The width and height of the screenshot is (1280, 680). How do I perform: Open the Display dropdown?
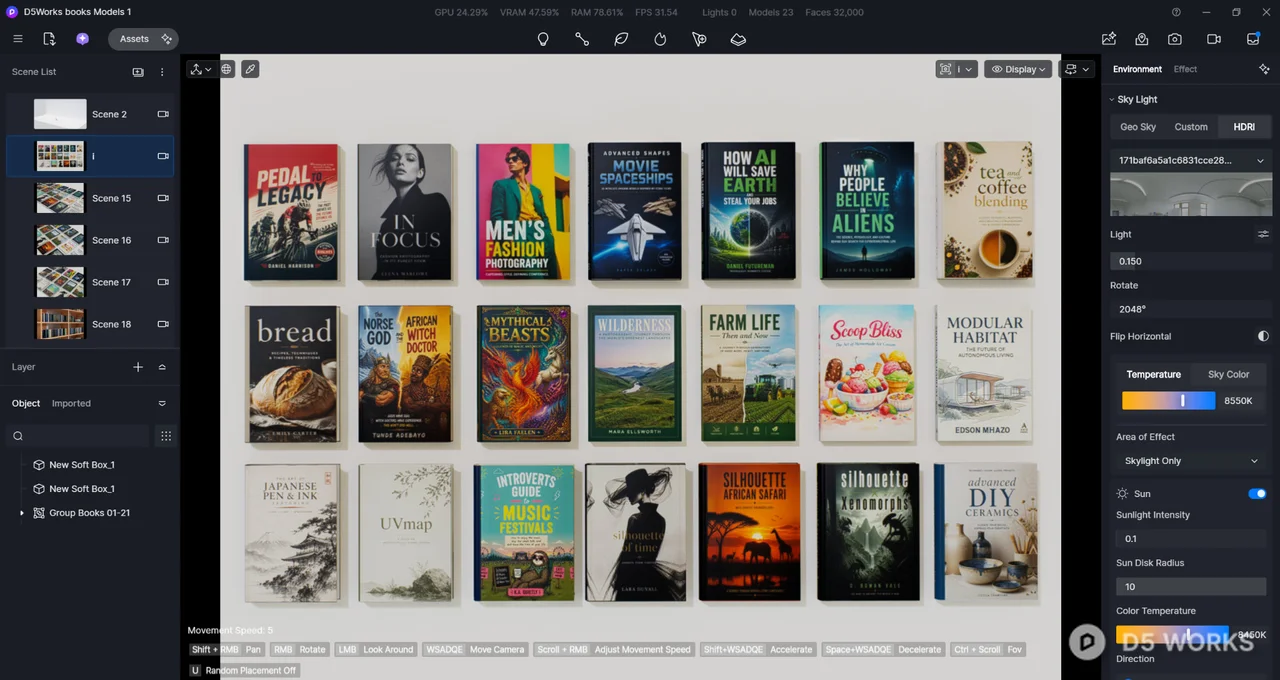point(1018,69)
